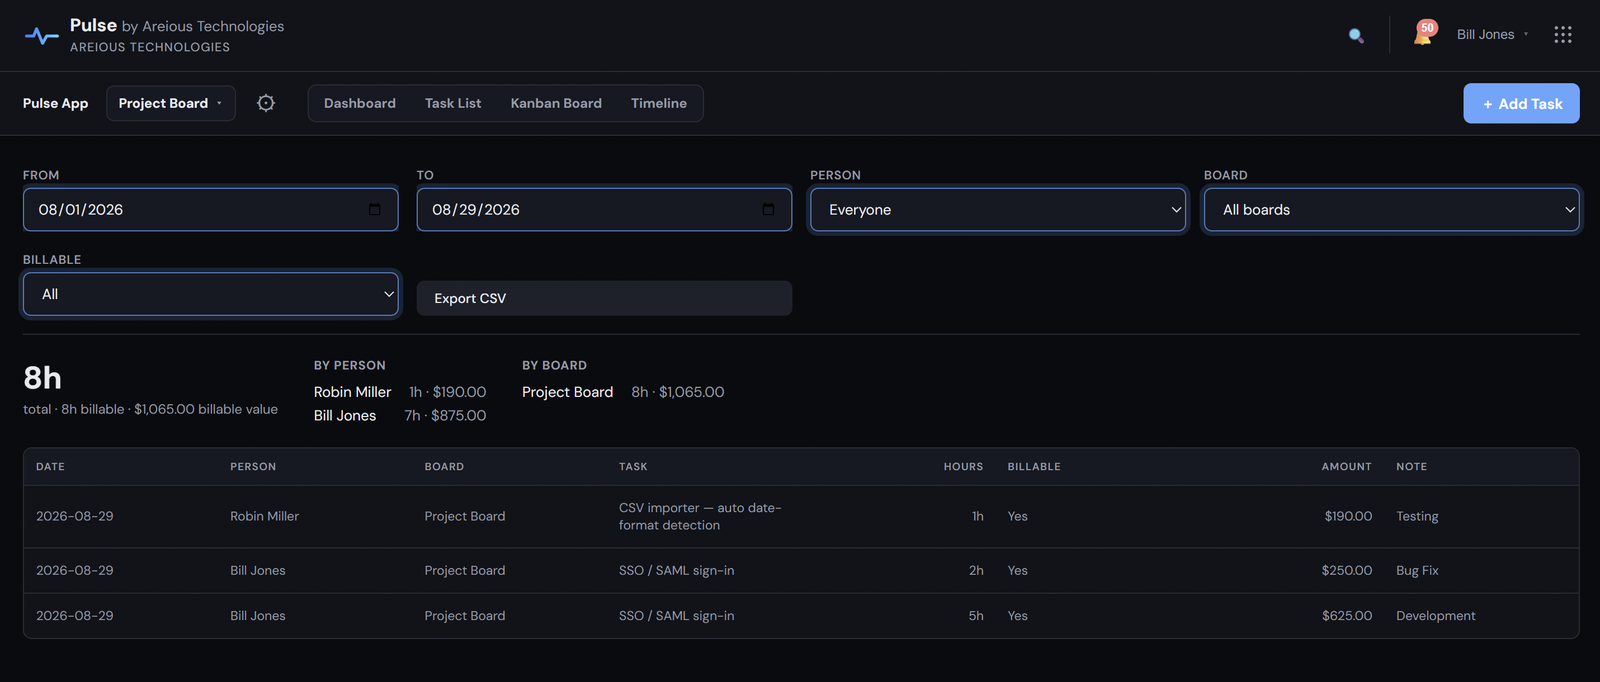The image size is (1600, 682).
Task: Open search with the magnifier icon
Action: [1356, 35]
